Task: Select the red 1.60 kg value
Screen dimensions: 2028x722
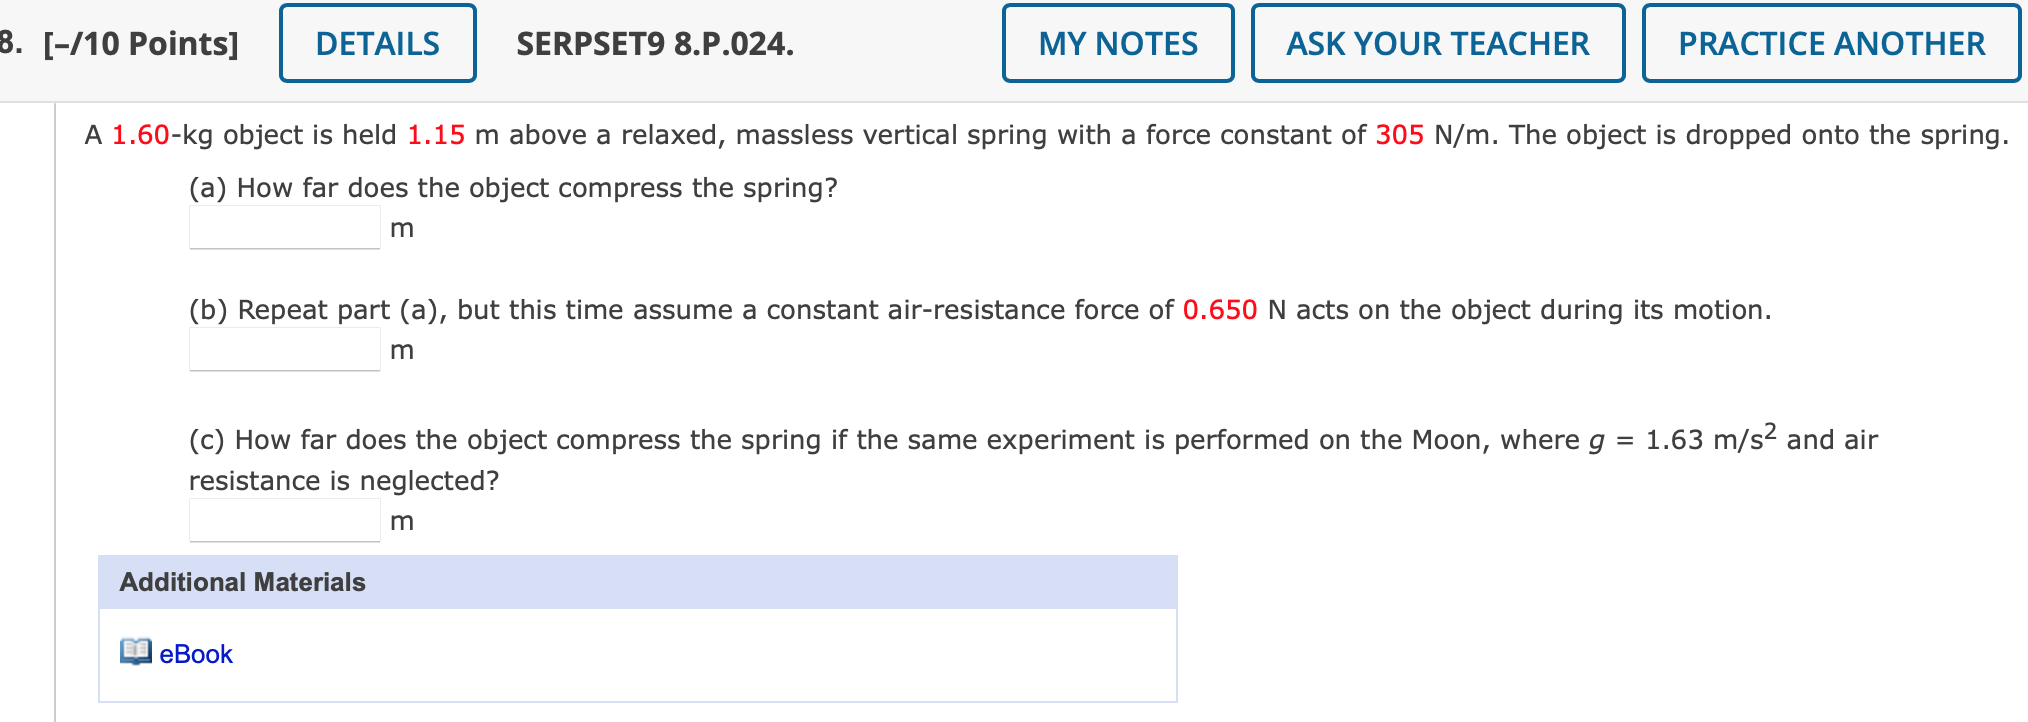Action: [x=140, y=134]
